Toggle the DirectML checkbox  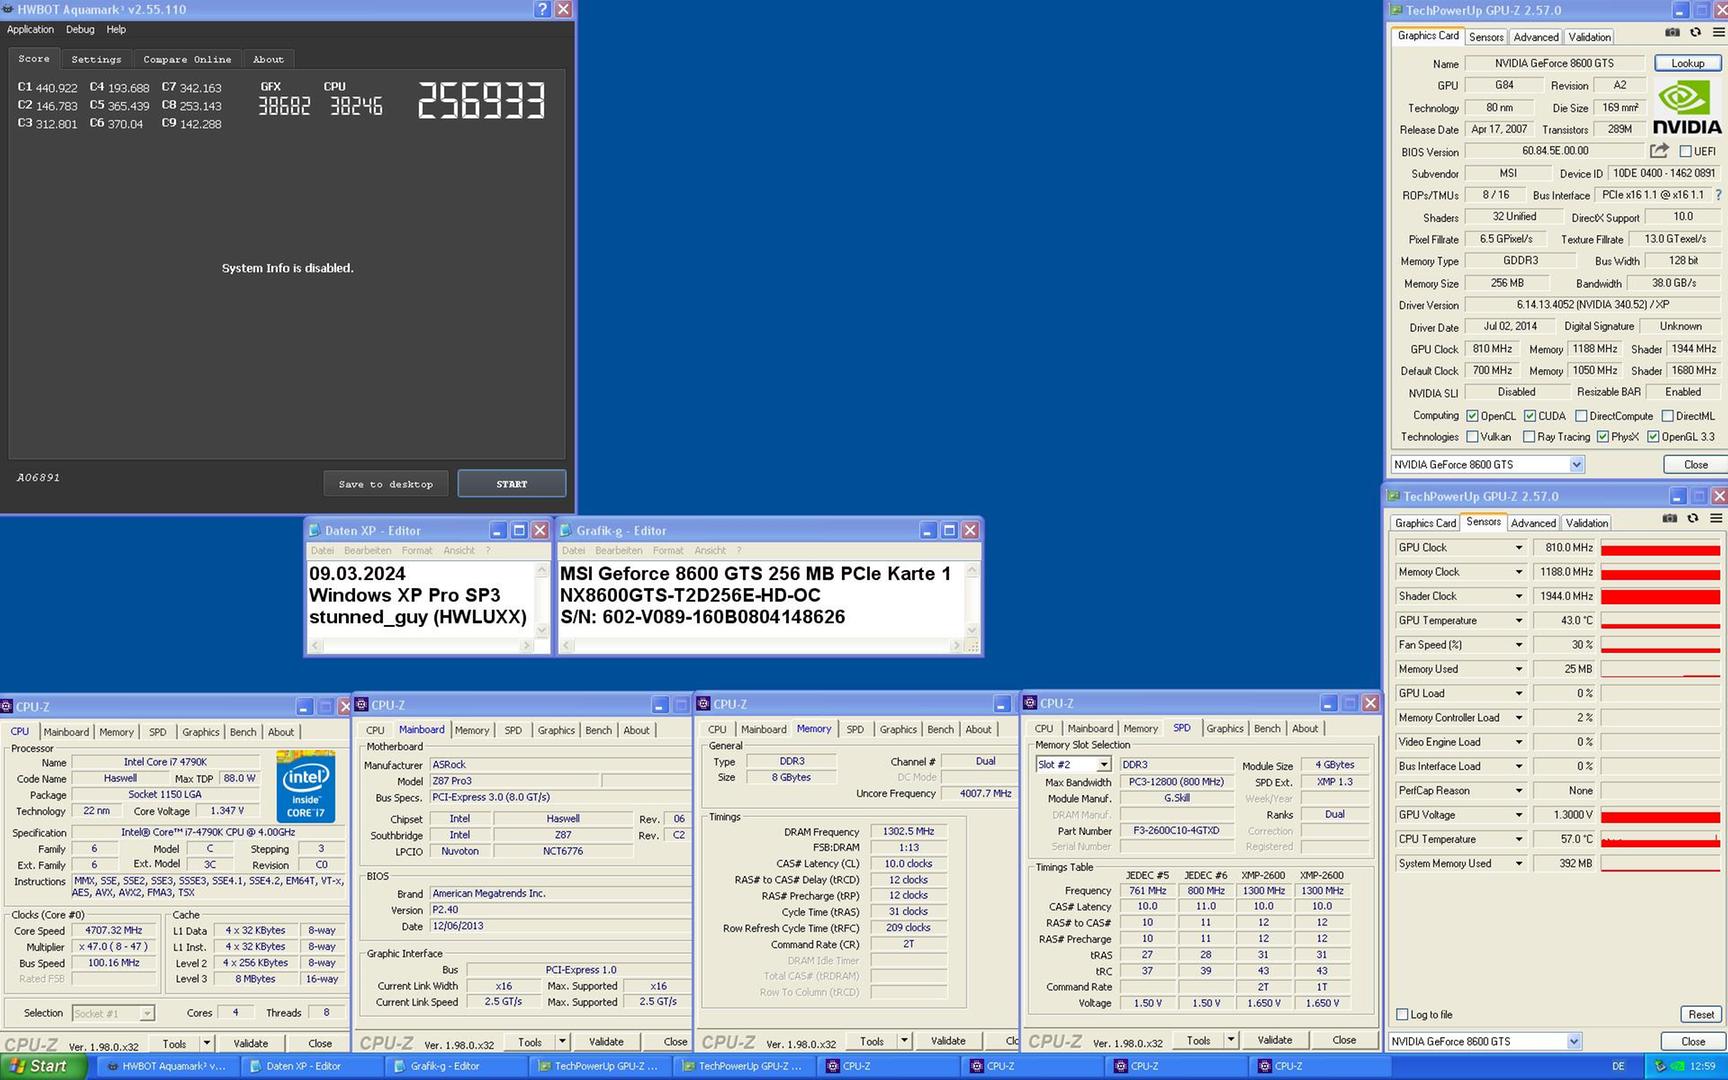point(1667,416)
